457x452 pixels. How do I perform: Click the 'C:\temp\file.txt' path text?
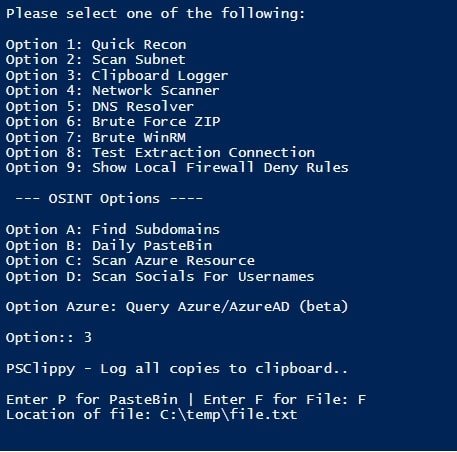point(229,415)
